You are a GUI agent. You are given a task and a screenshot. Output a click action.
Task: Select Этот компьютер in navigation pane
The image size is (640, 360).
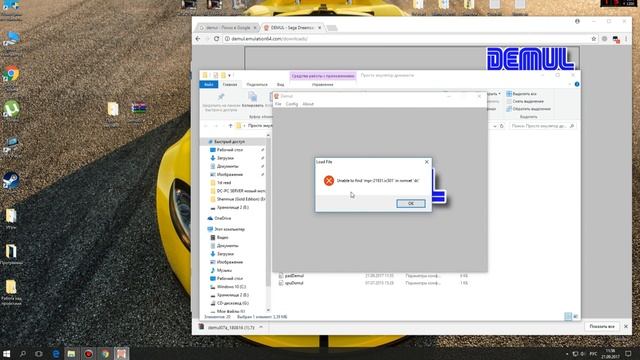pos(229,229)
